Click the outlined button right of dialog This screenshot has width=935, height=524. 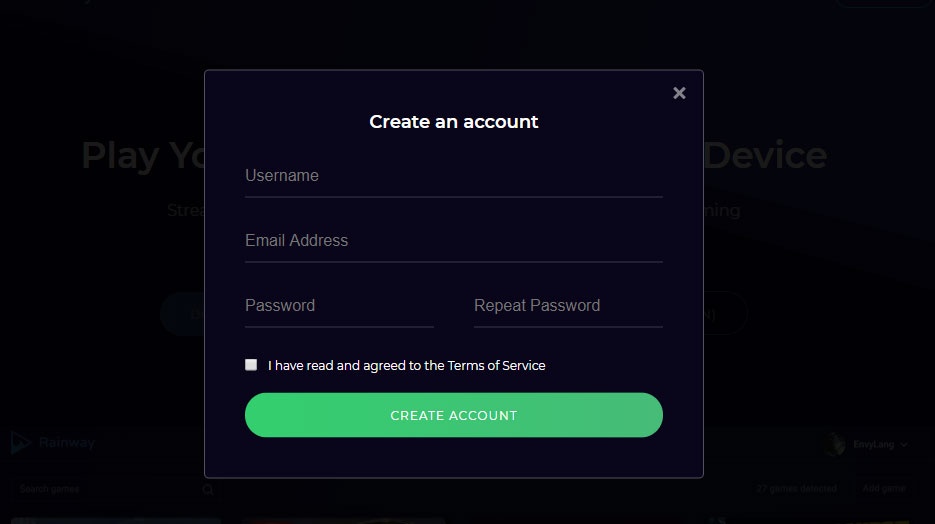point(724,314)
